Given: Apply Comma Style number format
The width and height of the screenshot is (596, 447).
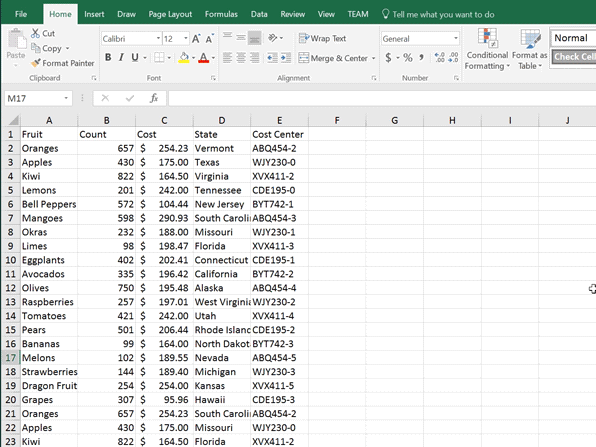Looking at the screenshot, I should pos(422,58).
